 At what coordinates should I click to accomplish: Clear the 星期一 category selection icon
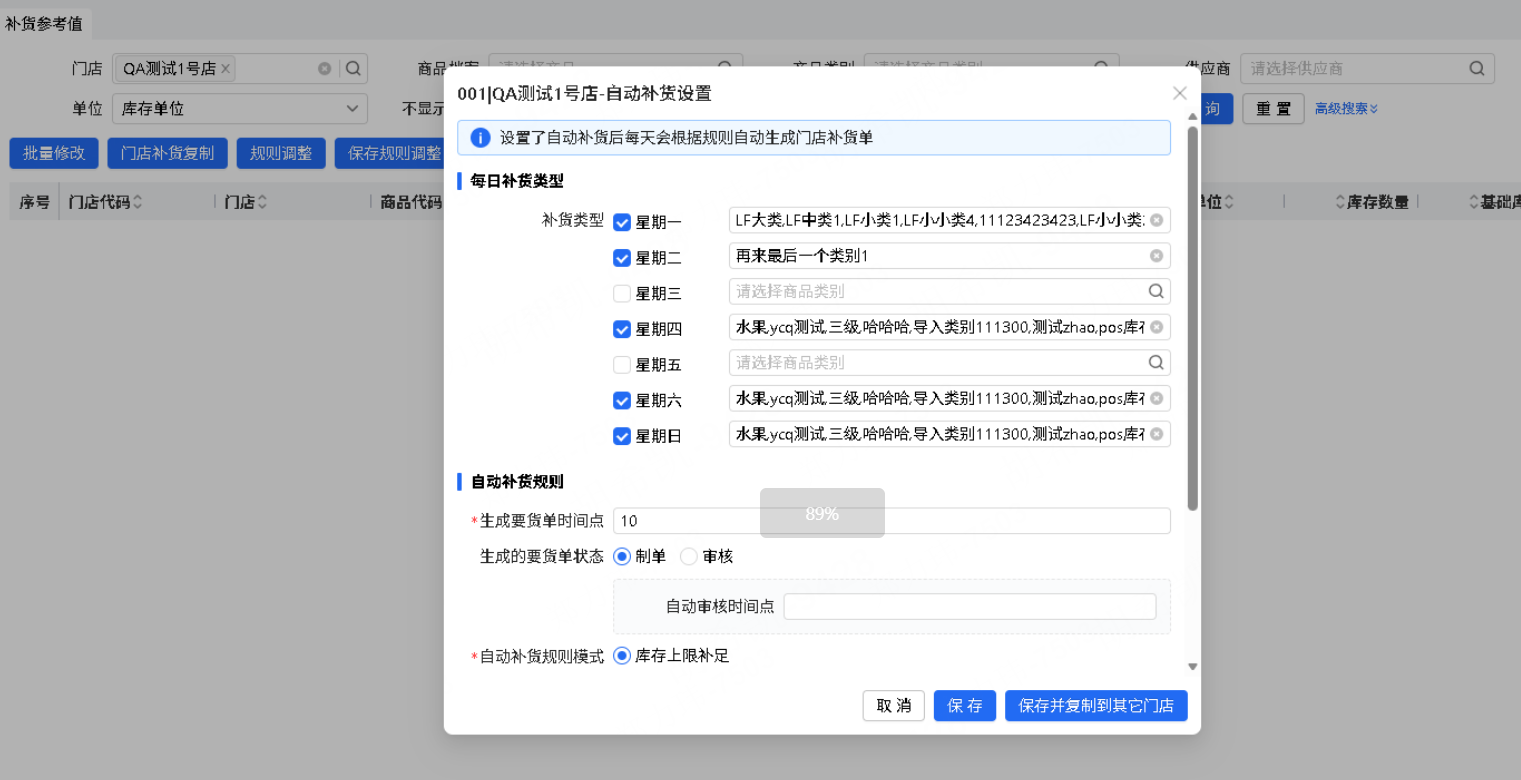point(1156,221)
